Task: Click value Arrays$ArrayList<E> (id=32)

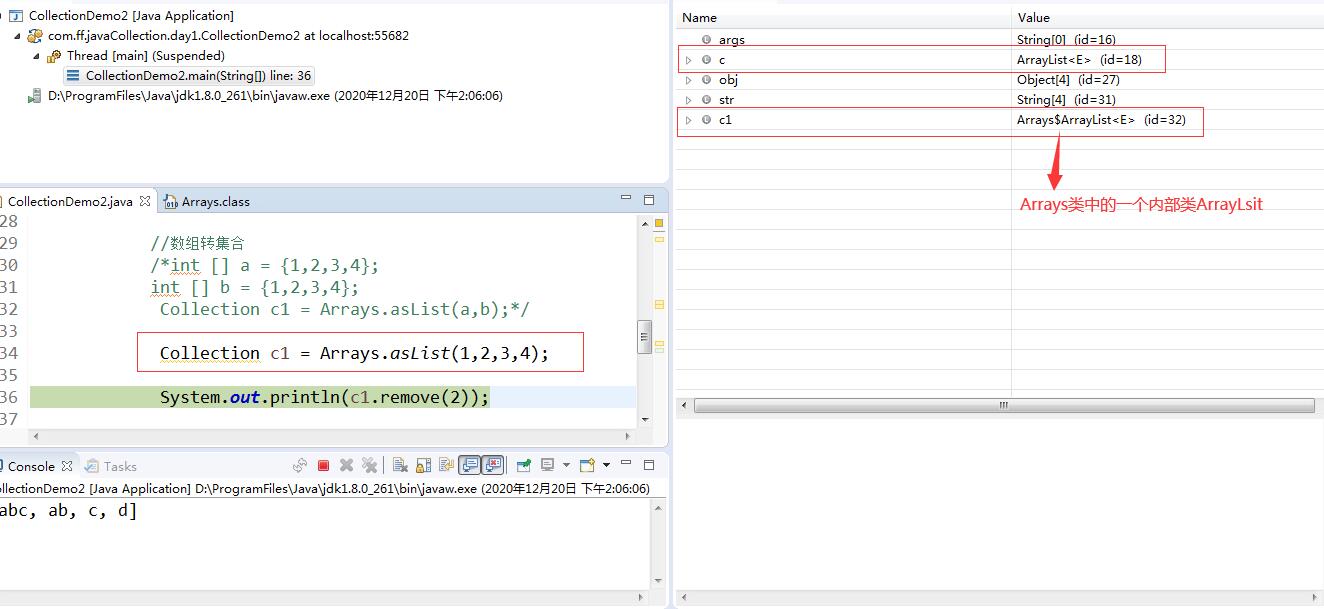Action: (1101, 120)
